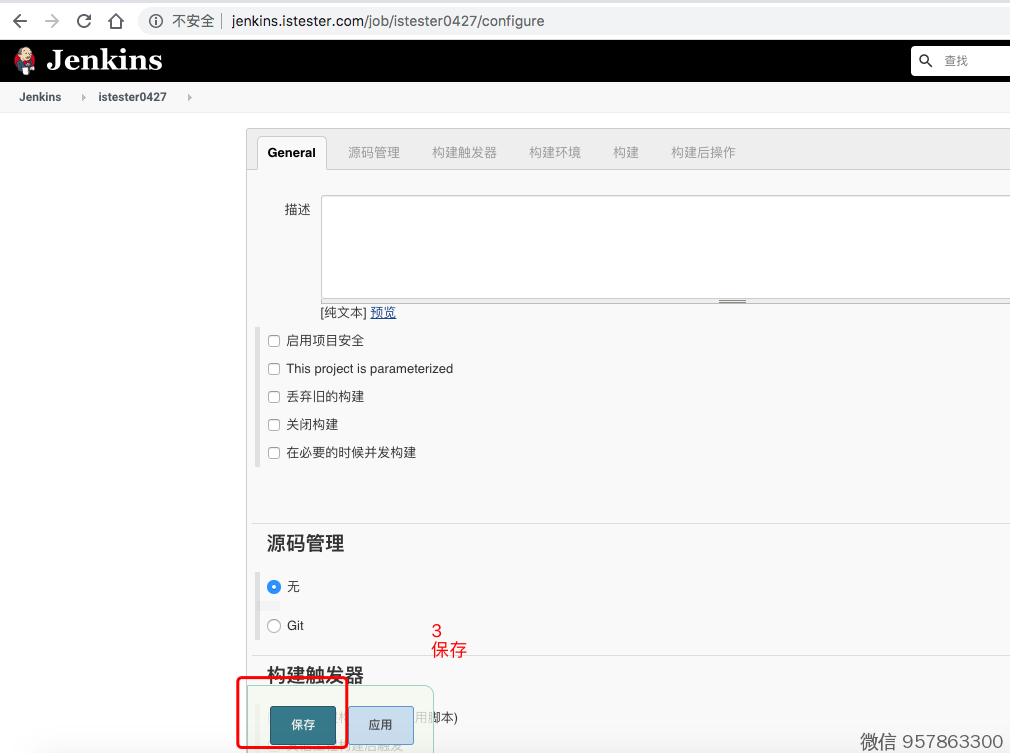Image resolution: width=1010 pixels, height=753 pixels.
Task: Select the Git radio option
Action: click(274, 626)
